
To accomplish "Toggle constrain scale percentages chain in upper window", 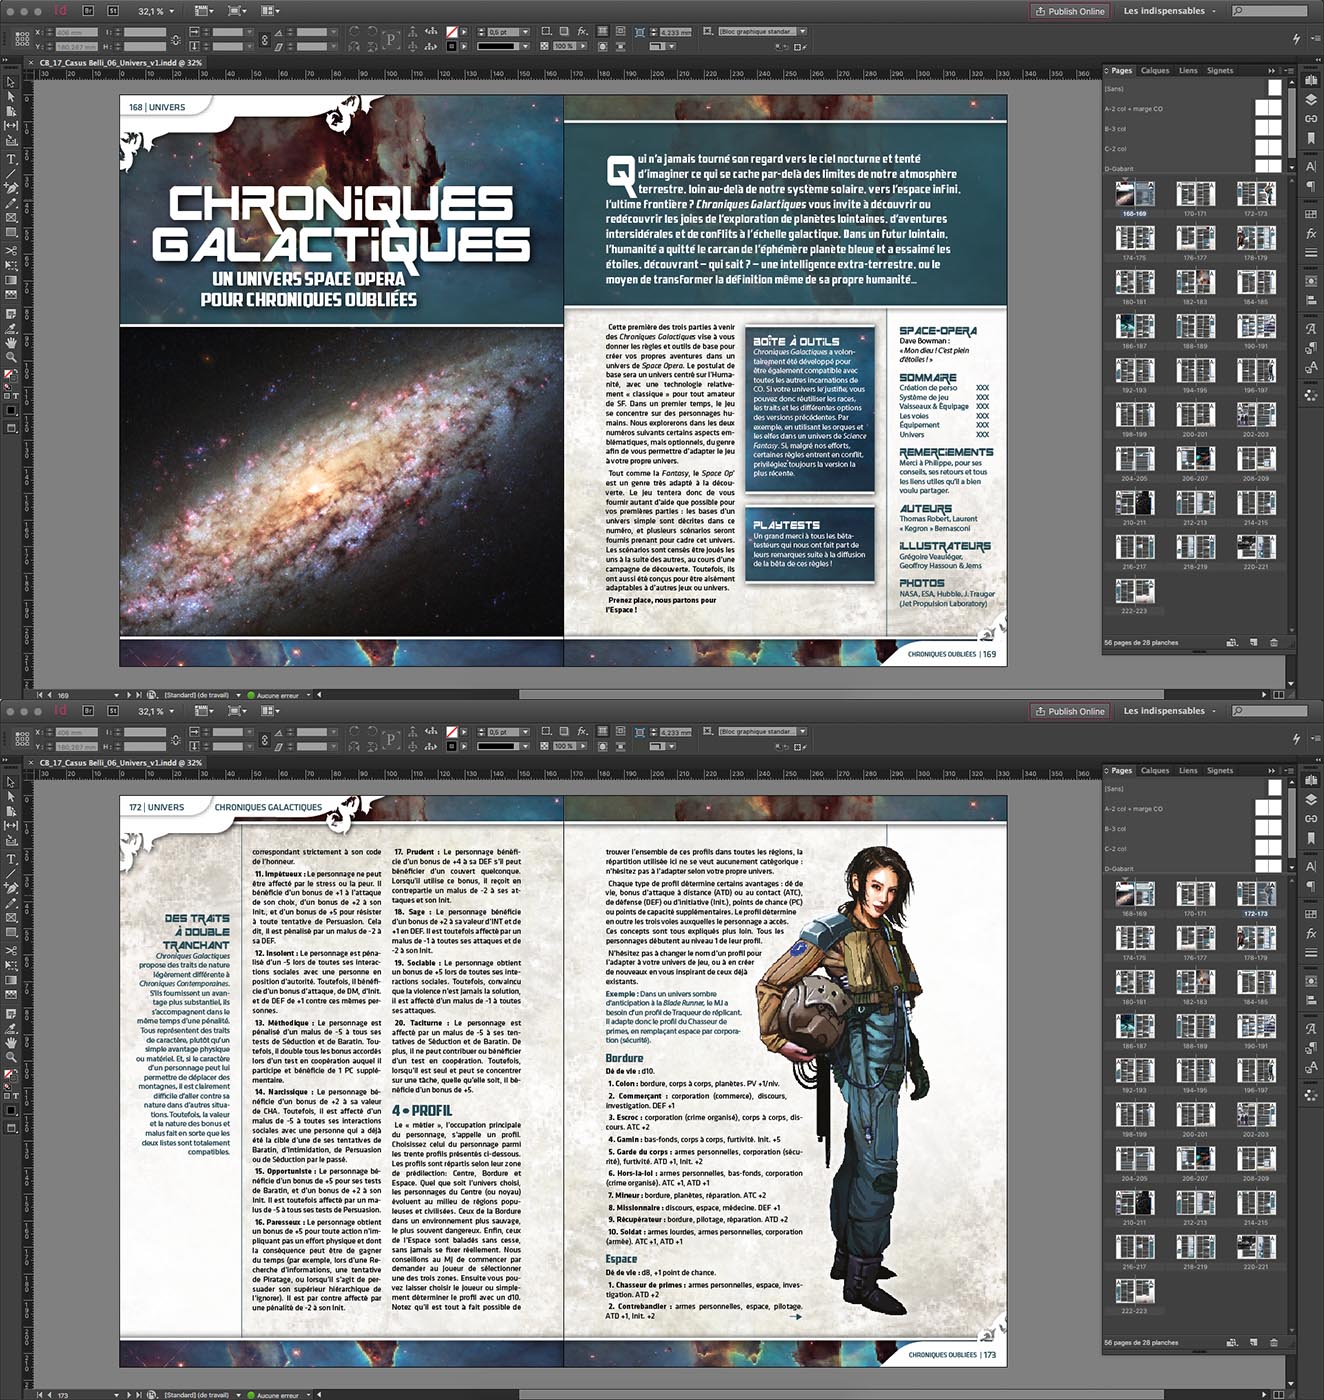I will point(264,39).
